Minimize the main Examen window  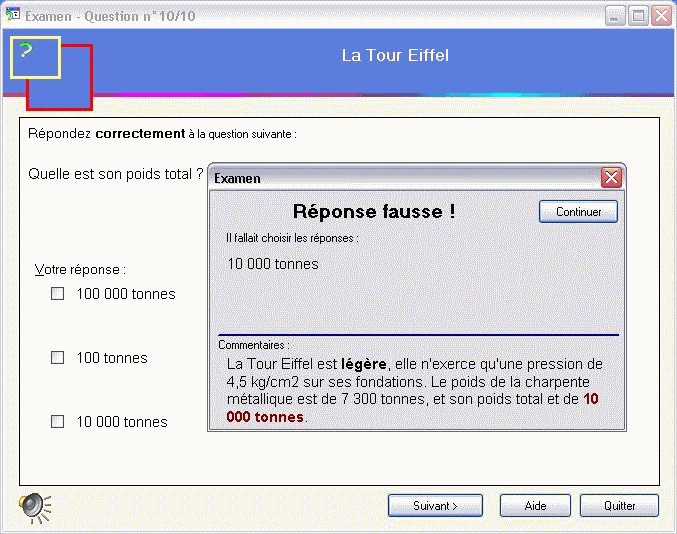click(x=615, y=16)
